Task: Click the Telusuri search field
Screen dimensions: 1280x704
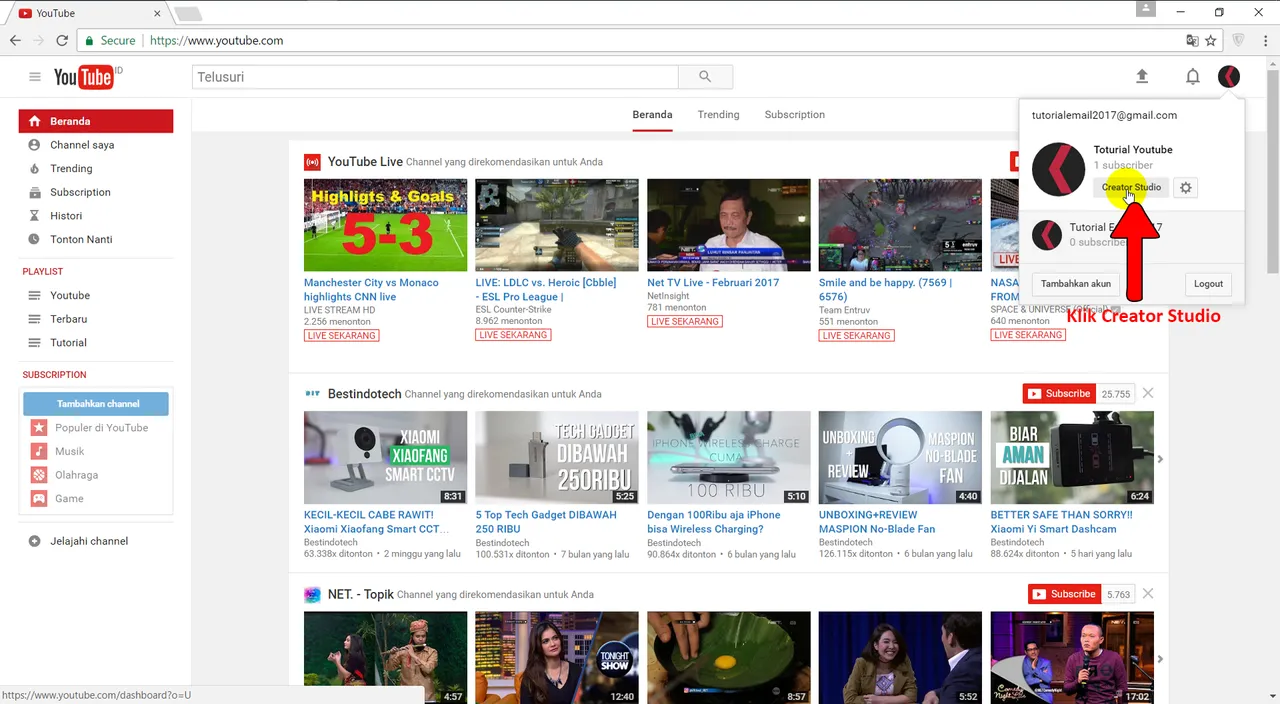Action: pos(435,77)
